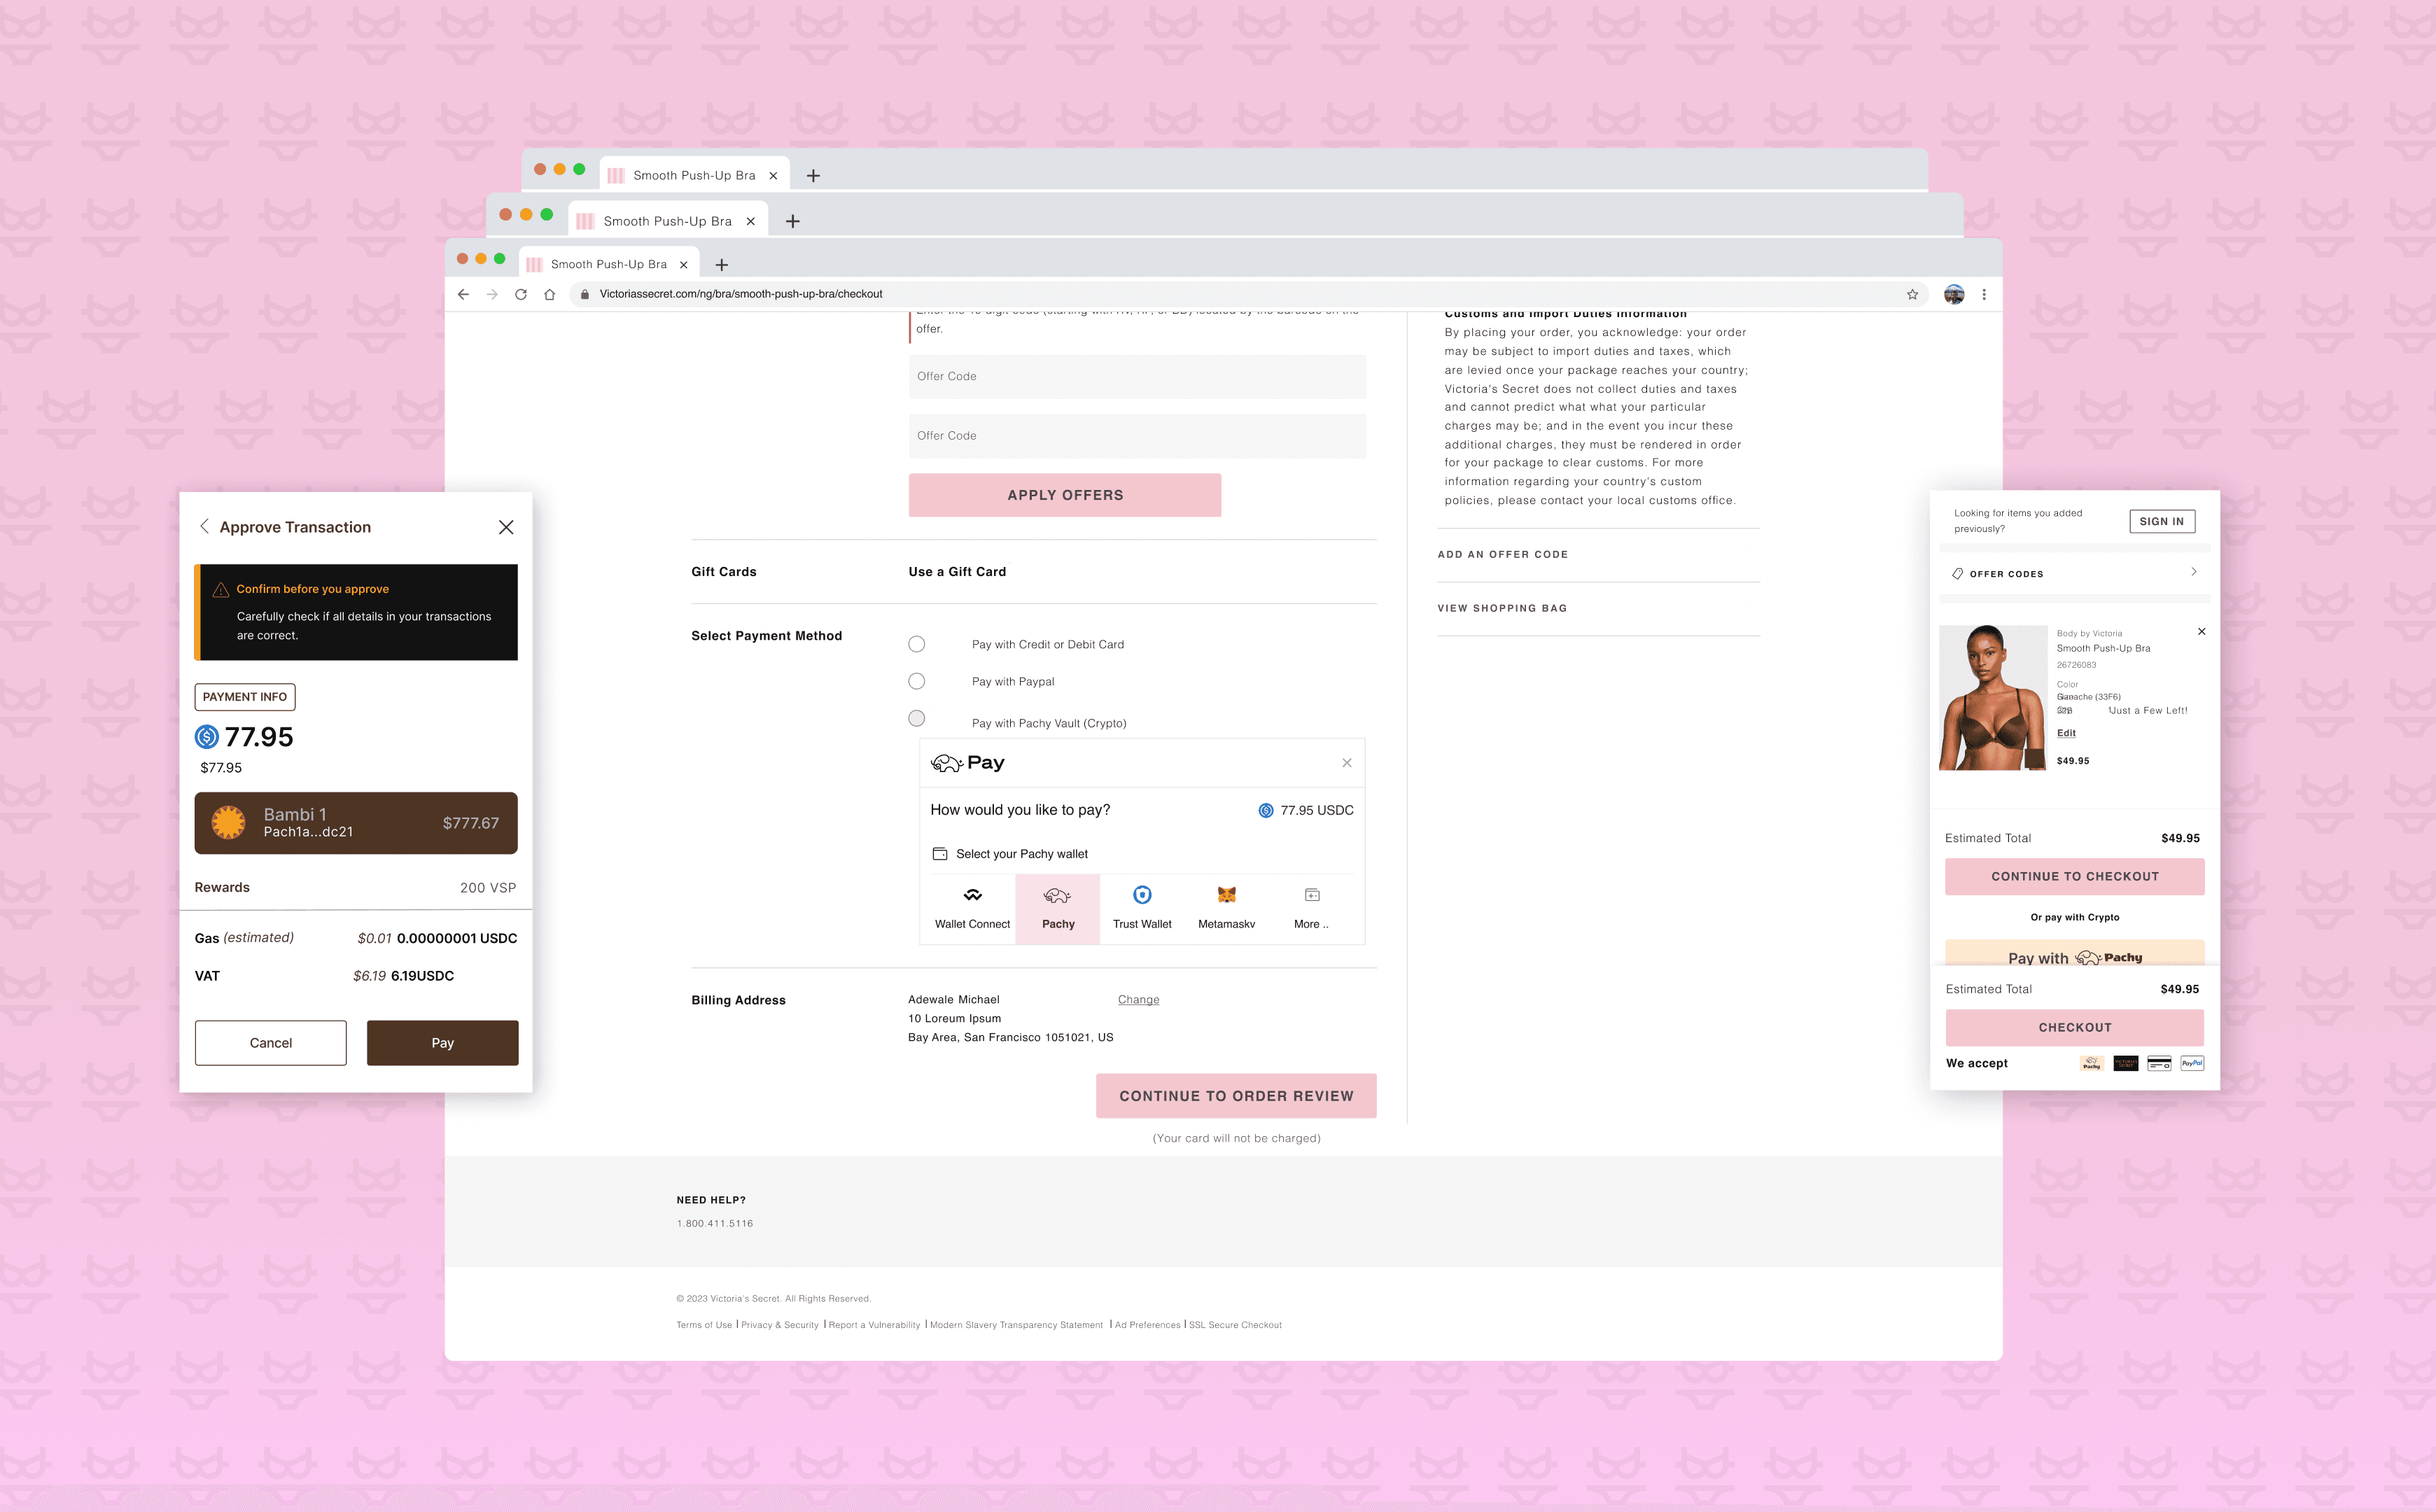Click the address bar URL
The width and height of the screenshot is (2436, 1512).
coord(741,294)
